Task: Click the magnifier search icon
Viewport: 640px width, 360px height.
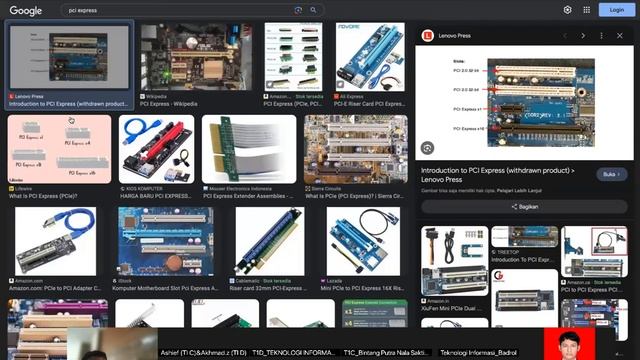Action: 313,10
